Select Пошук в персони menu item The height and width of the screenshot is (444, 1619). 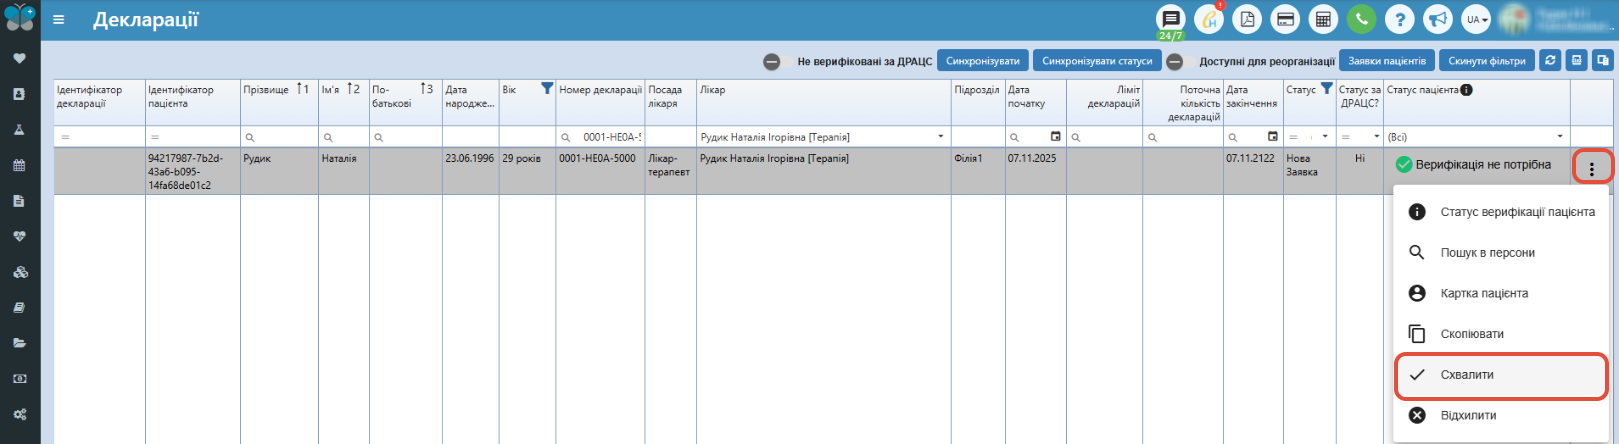(x=1501, y=253)
